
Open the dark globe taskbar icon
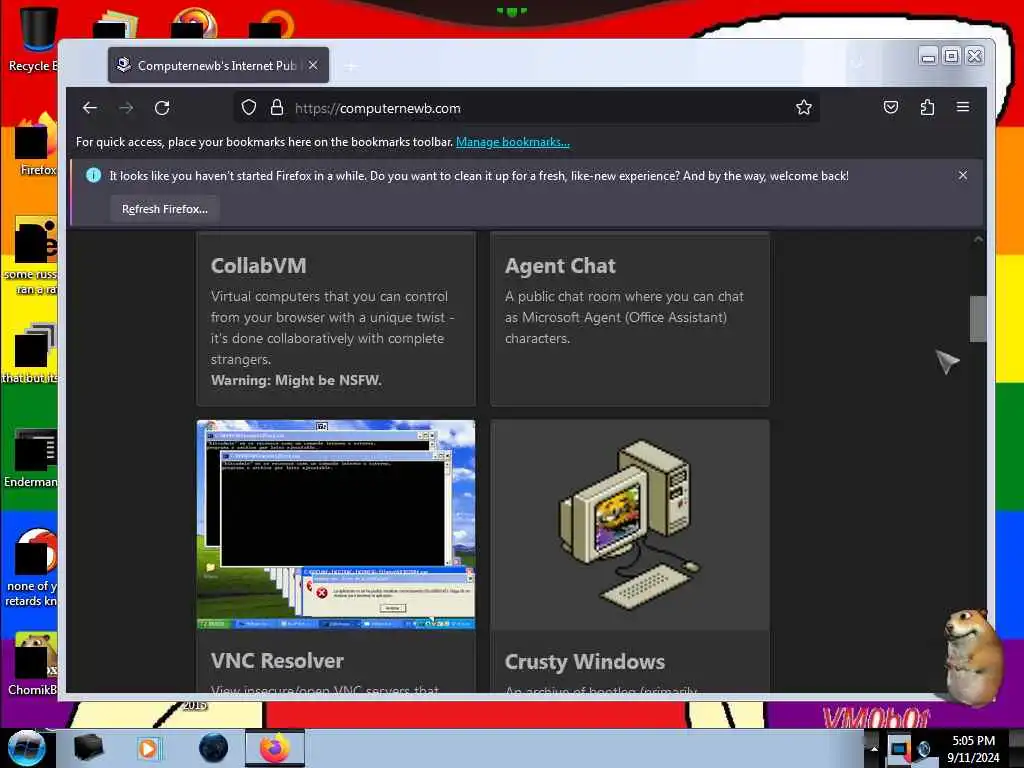tap(214, 748)
